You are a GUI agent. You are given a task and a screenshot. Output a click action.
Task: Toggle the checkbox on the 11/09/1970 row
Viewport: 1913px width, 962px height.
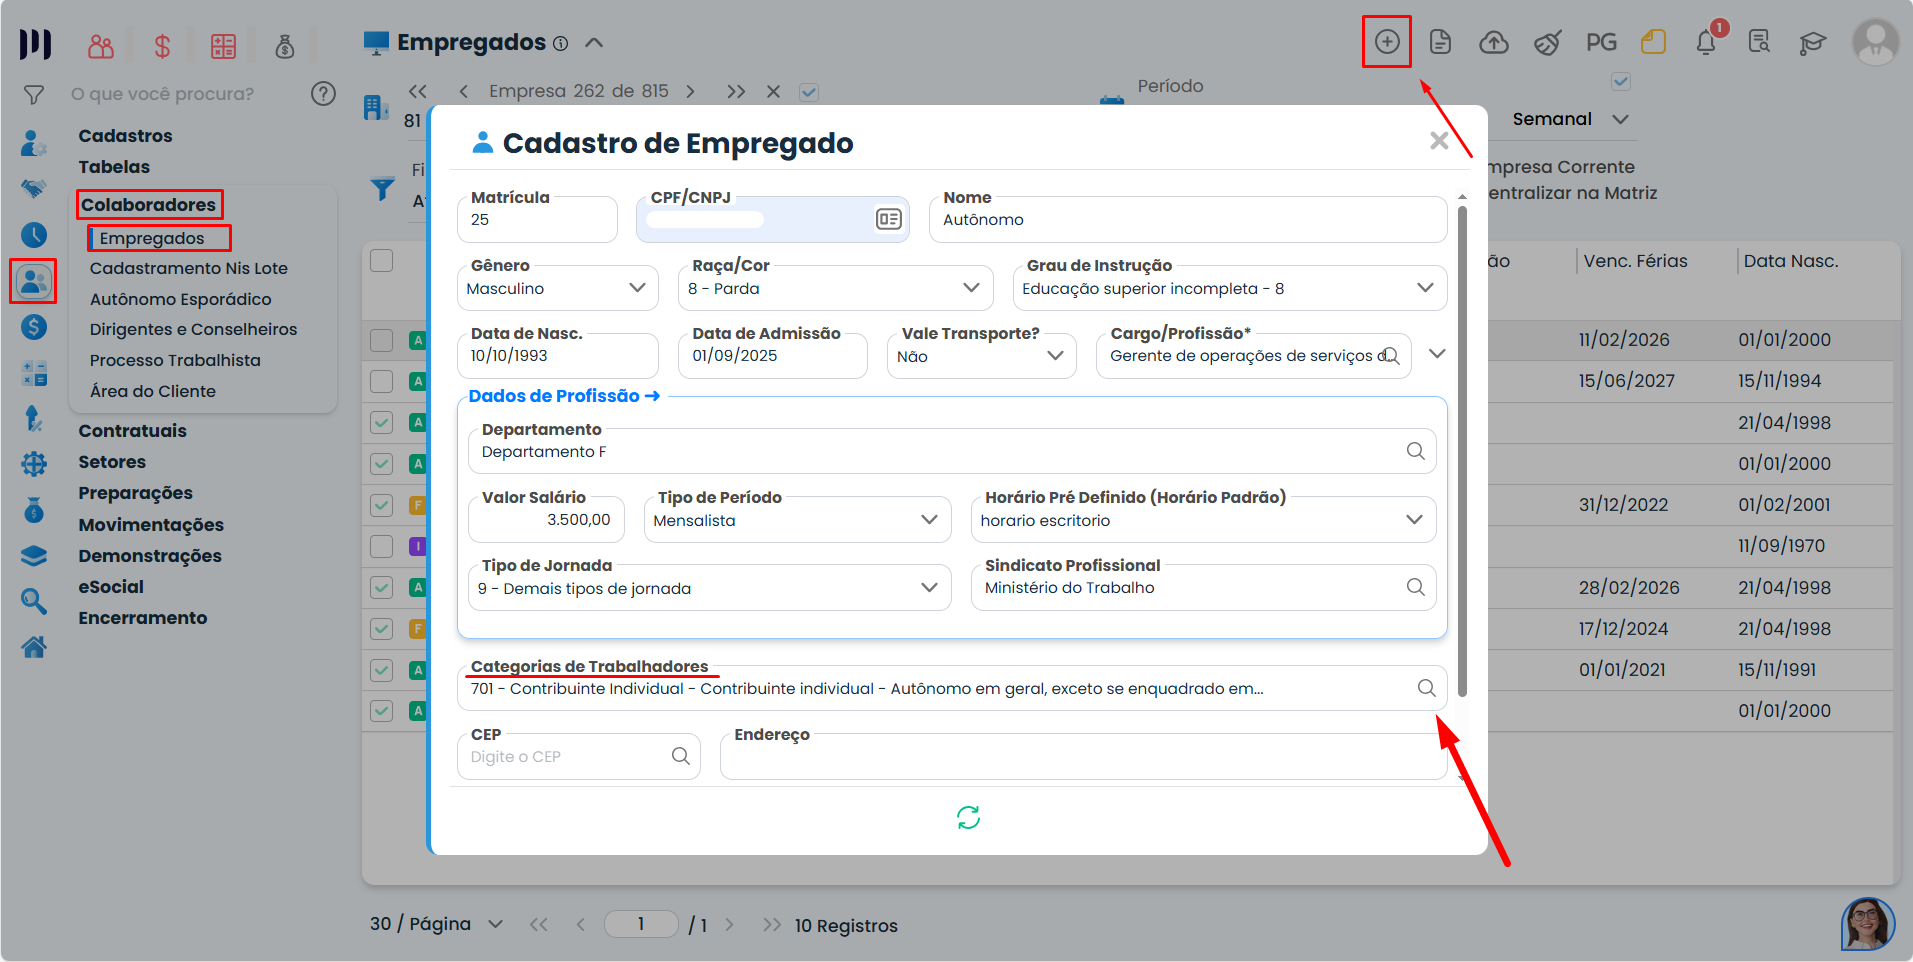pyautogui.click(x=381, y=546)
